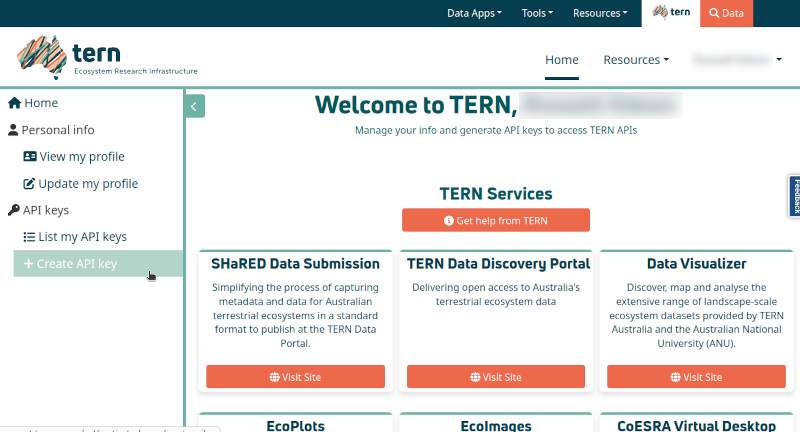Click globe icon on Data Visualizer Visit Site
The width and height of the screenshot is (800, 432).
click(x=676, y=377)
